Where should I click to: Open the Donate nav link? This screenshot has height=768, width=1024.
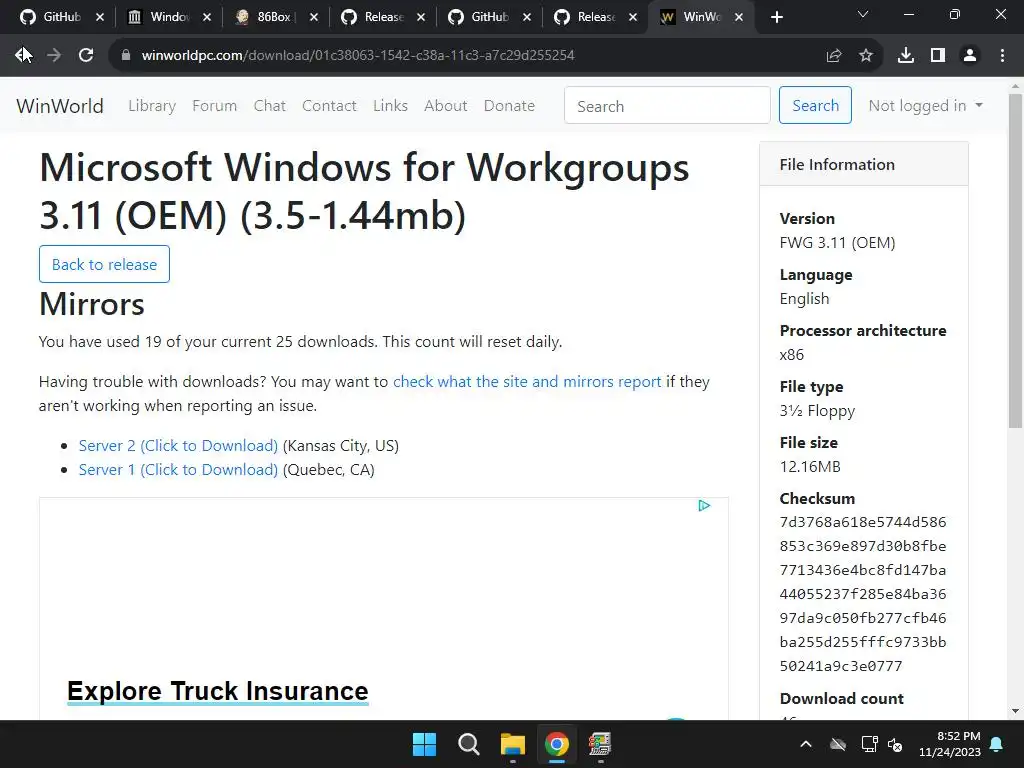[x=509, y=106]
